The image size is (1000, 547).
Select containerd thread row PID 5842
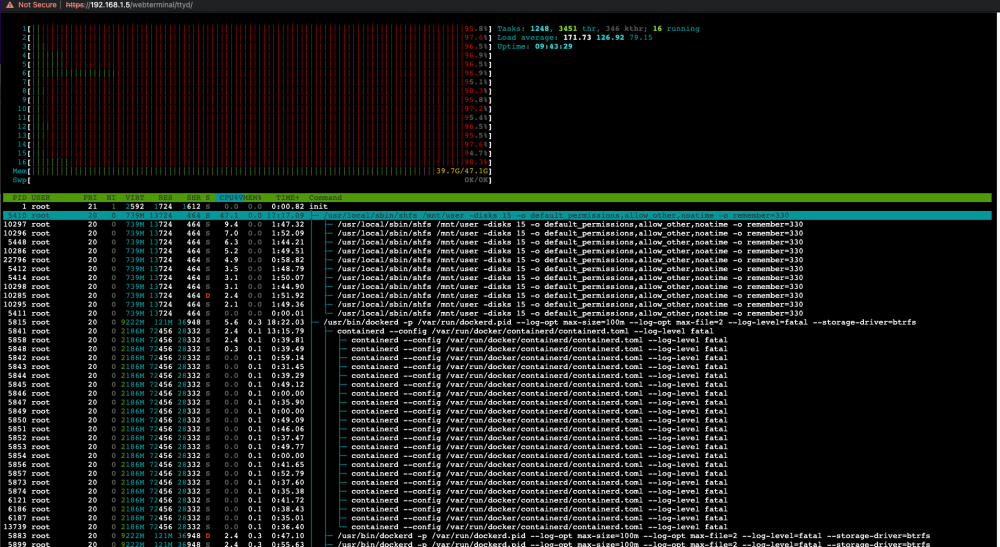(497, 358)
